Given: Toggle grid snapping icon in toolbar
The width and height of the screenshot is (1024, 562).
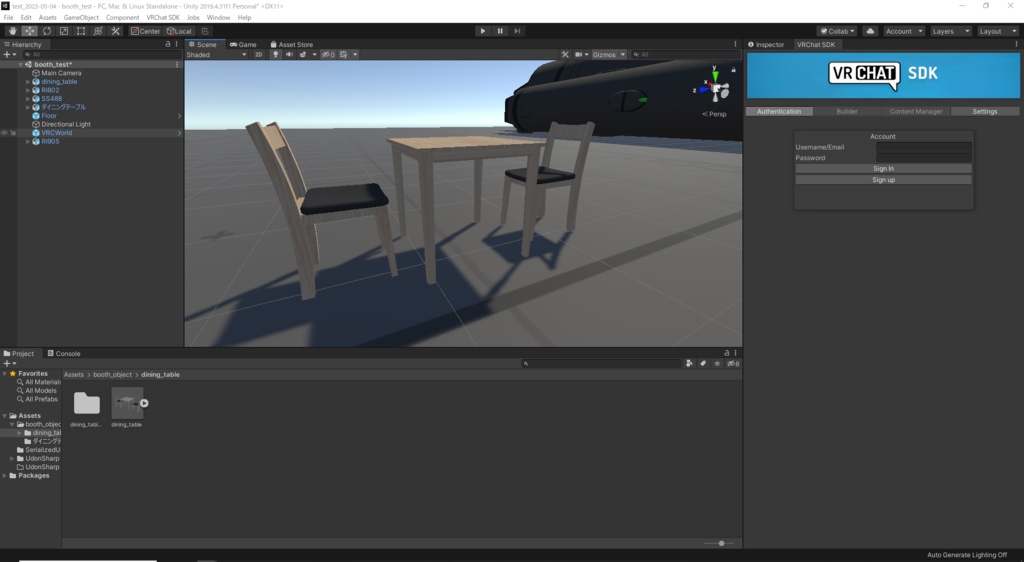Looking at the screenshot, I should [x=205, y=31].
